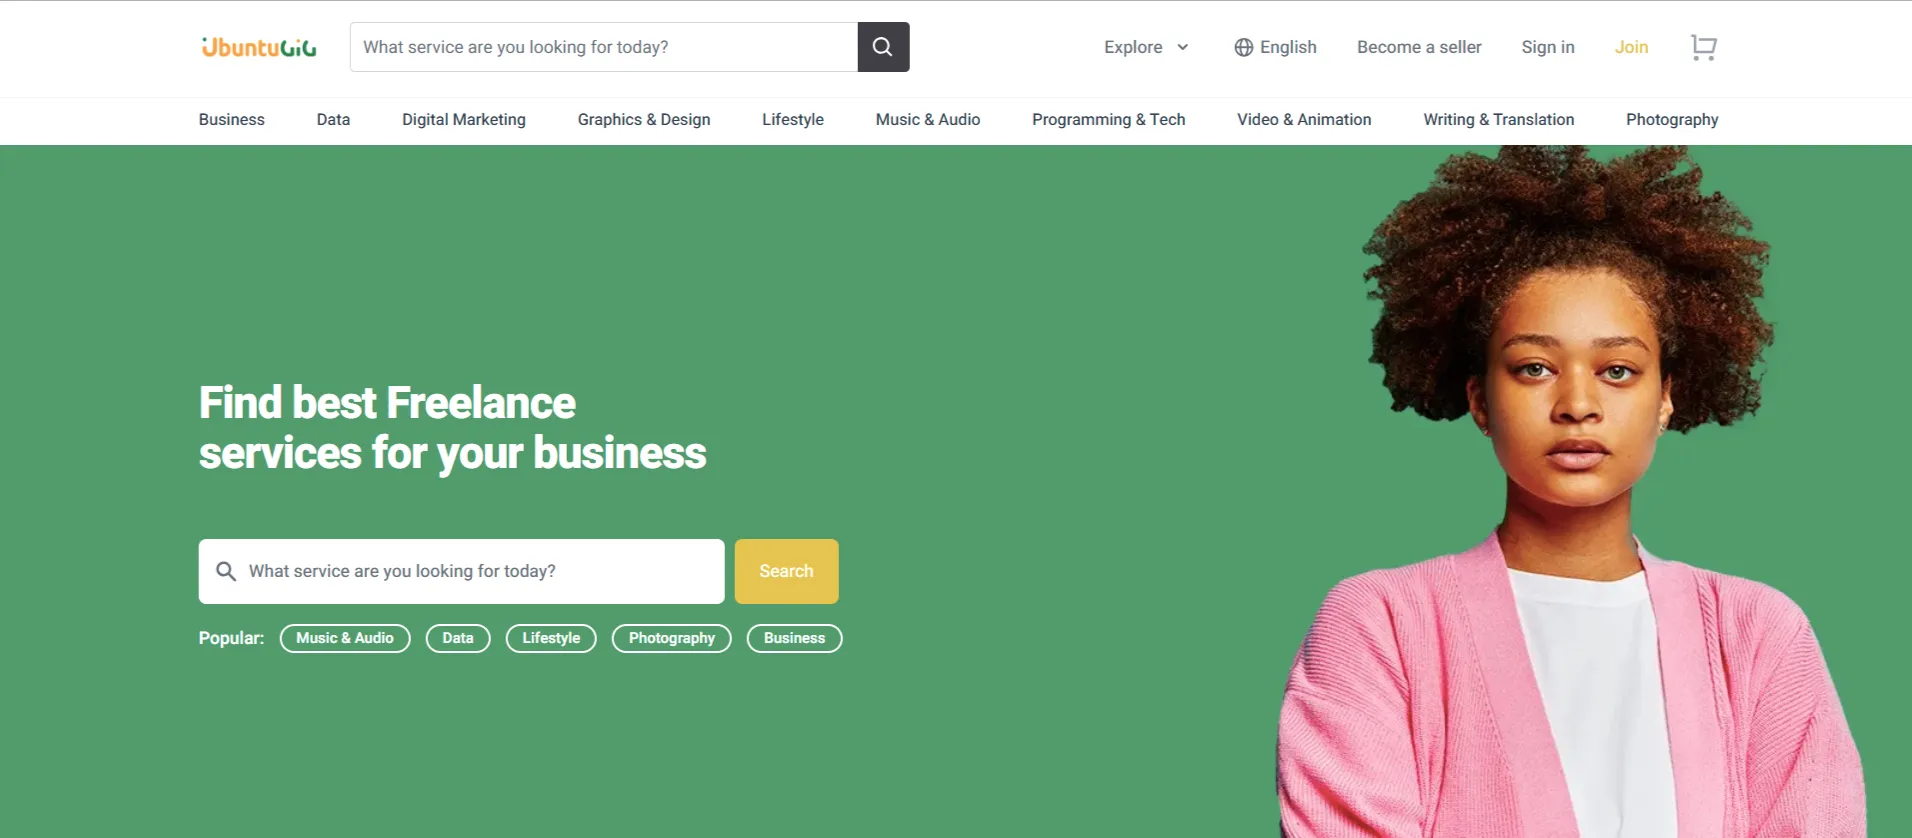Open the Digital Marketing category
Image resolution: width=1912 pixels, height=838 pixels.
(x=464, y=119)
